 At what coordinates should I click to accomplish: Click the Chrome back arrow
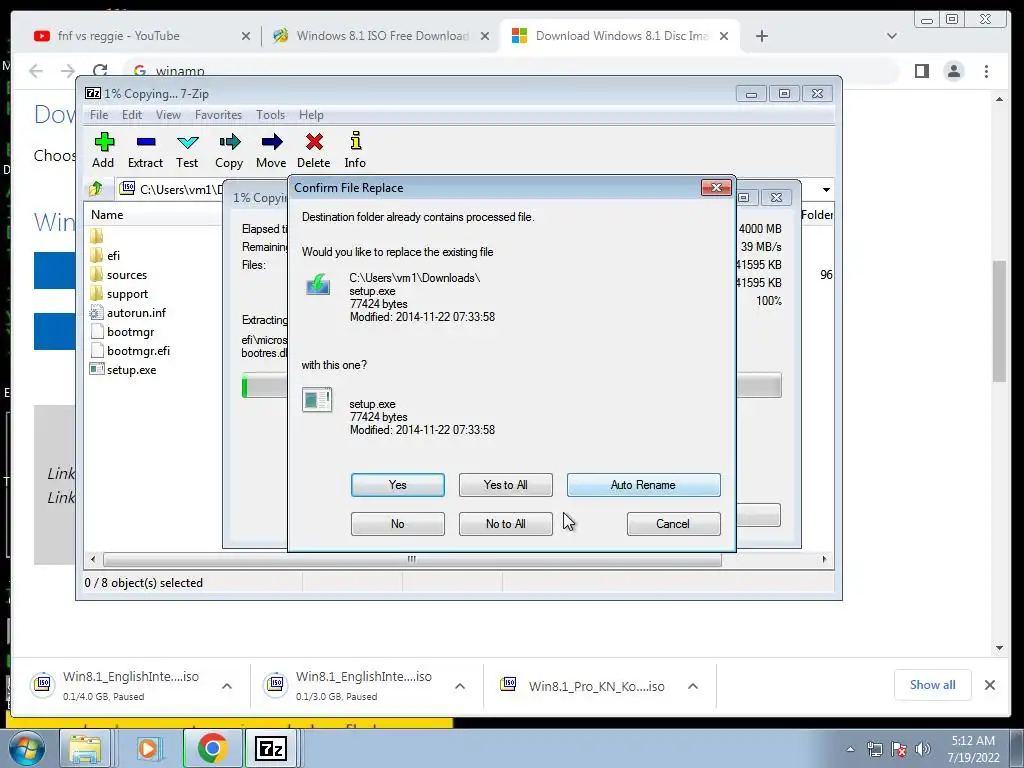tap(36, 71)
